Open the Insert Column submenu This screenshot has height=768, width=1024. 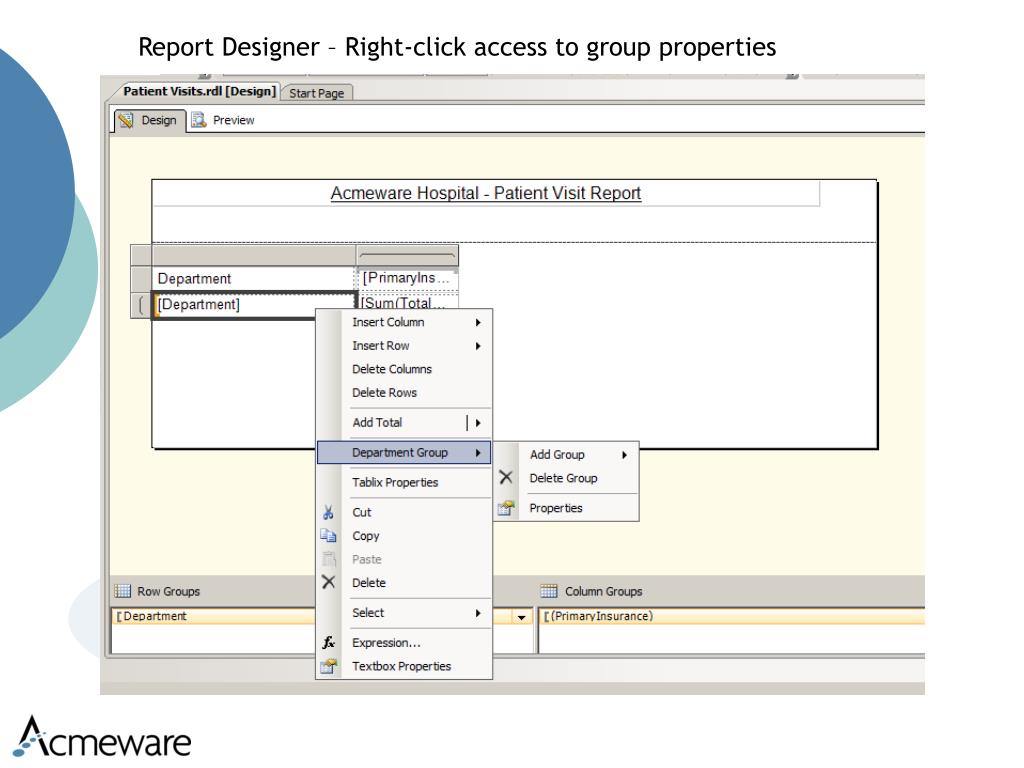404,323
